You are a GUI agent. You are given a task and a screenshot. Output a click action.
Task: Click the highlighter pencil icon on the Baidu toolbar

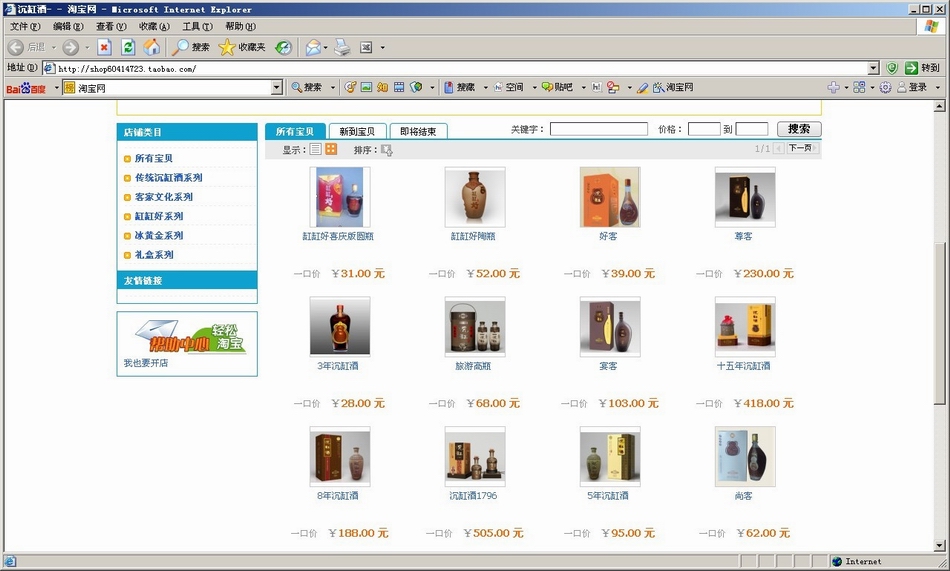642,88
